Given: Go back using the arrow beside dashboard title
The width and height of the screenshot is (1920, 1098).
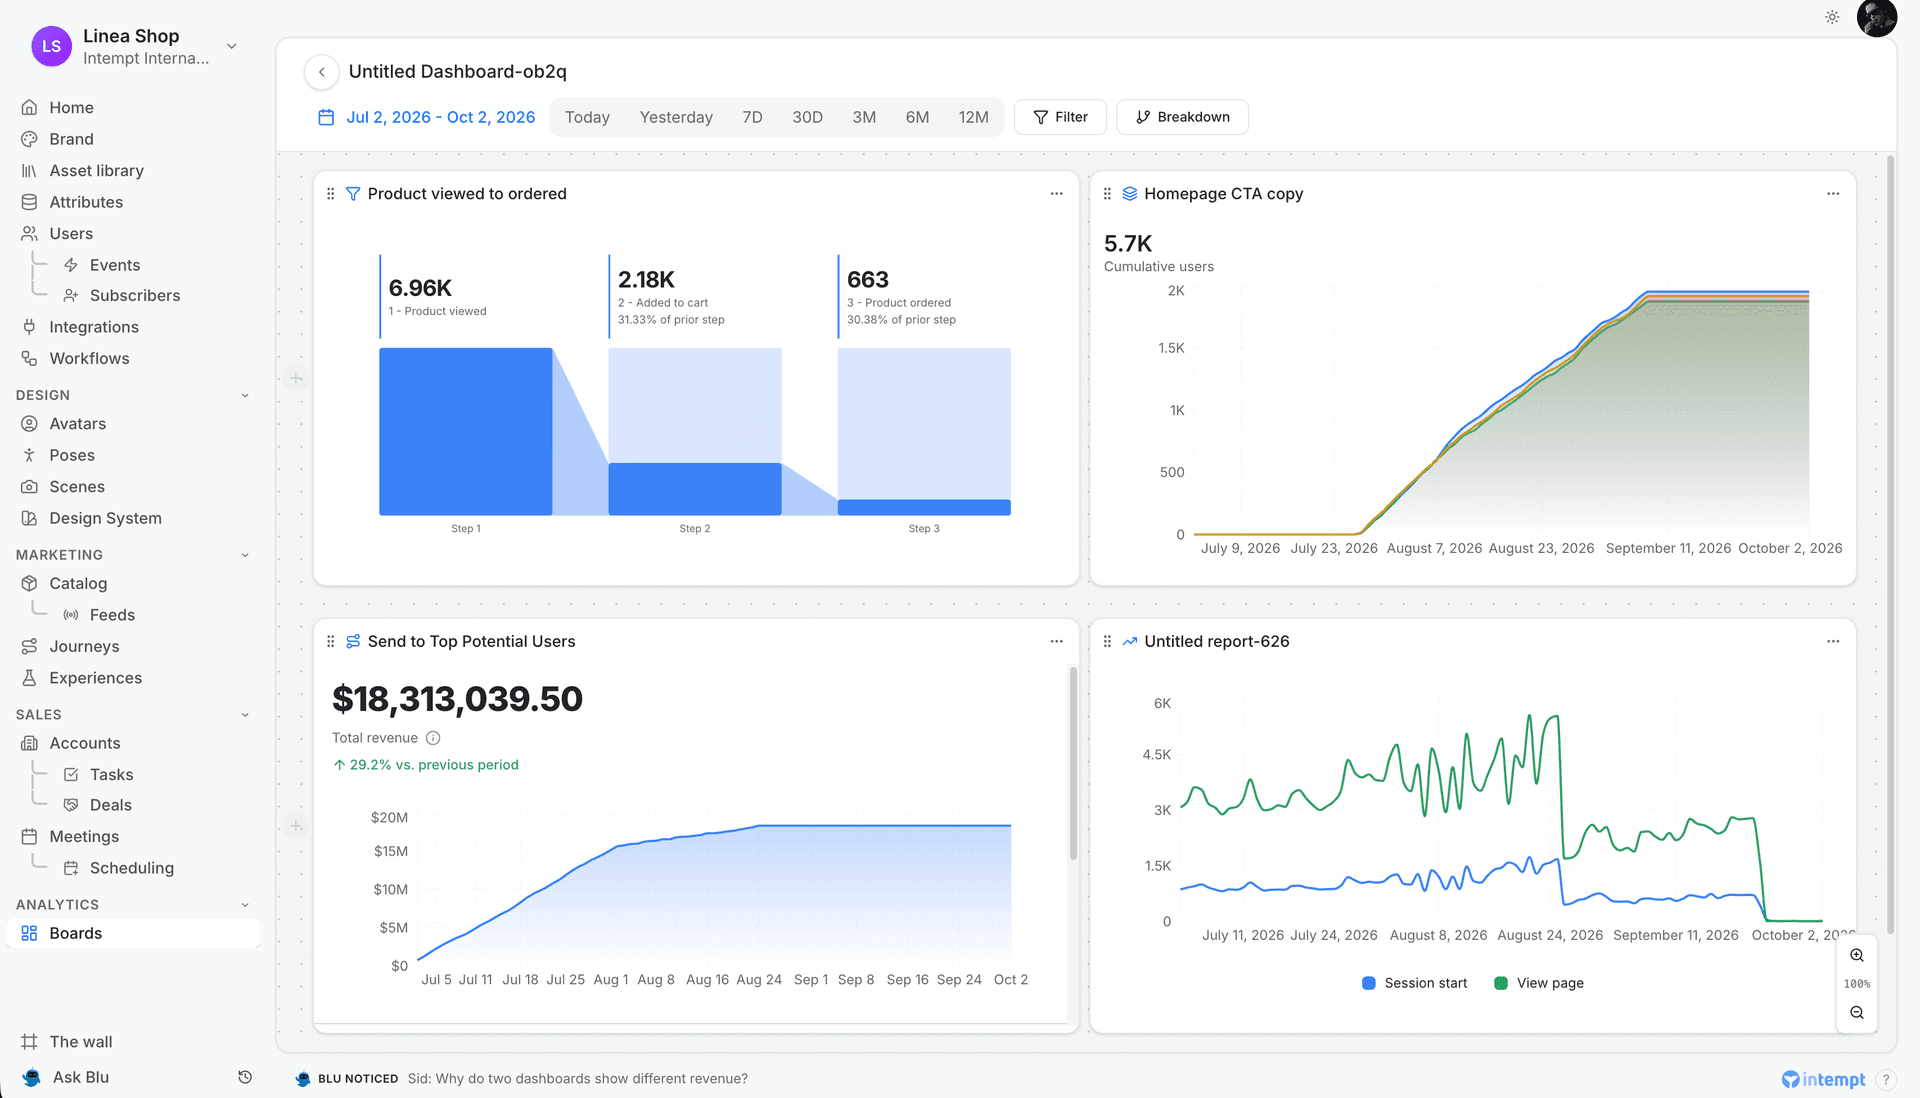Looking at the screenshot, I should (x=321, y=72).
